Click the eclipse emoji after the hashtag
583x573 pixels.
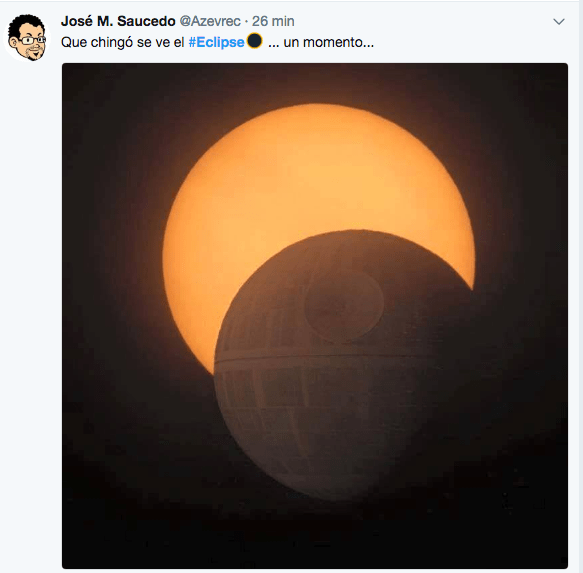pos(255,41)
